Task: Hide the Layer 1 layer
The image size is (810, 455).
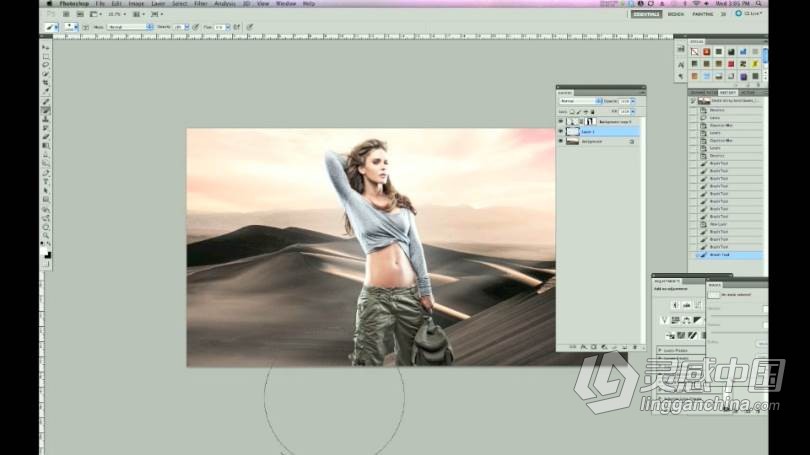Action: point(561,132)
